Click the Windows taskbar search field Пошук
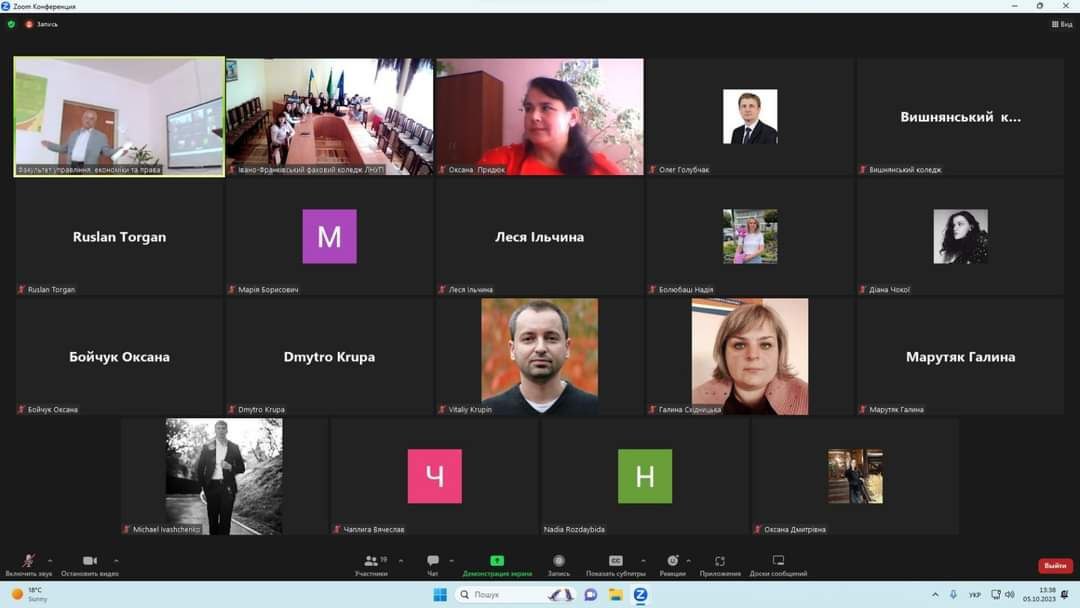The width and height of the screenshot is (1080, 608). point(500,595)
